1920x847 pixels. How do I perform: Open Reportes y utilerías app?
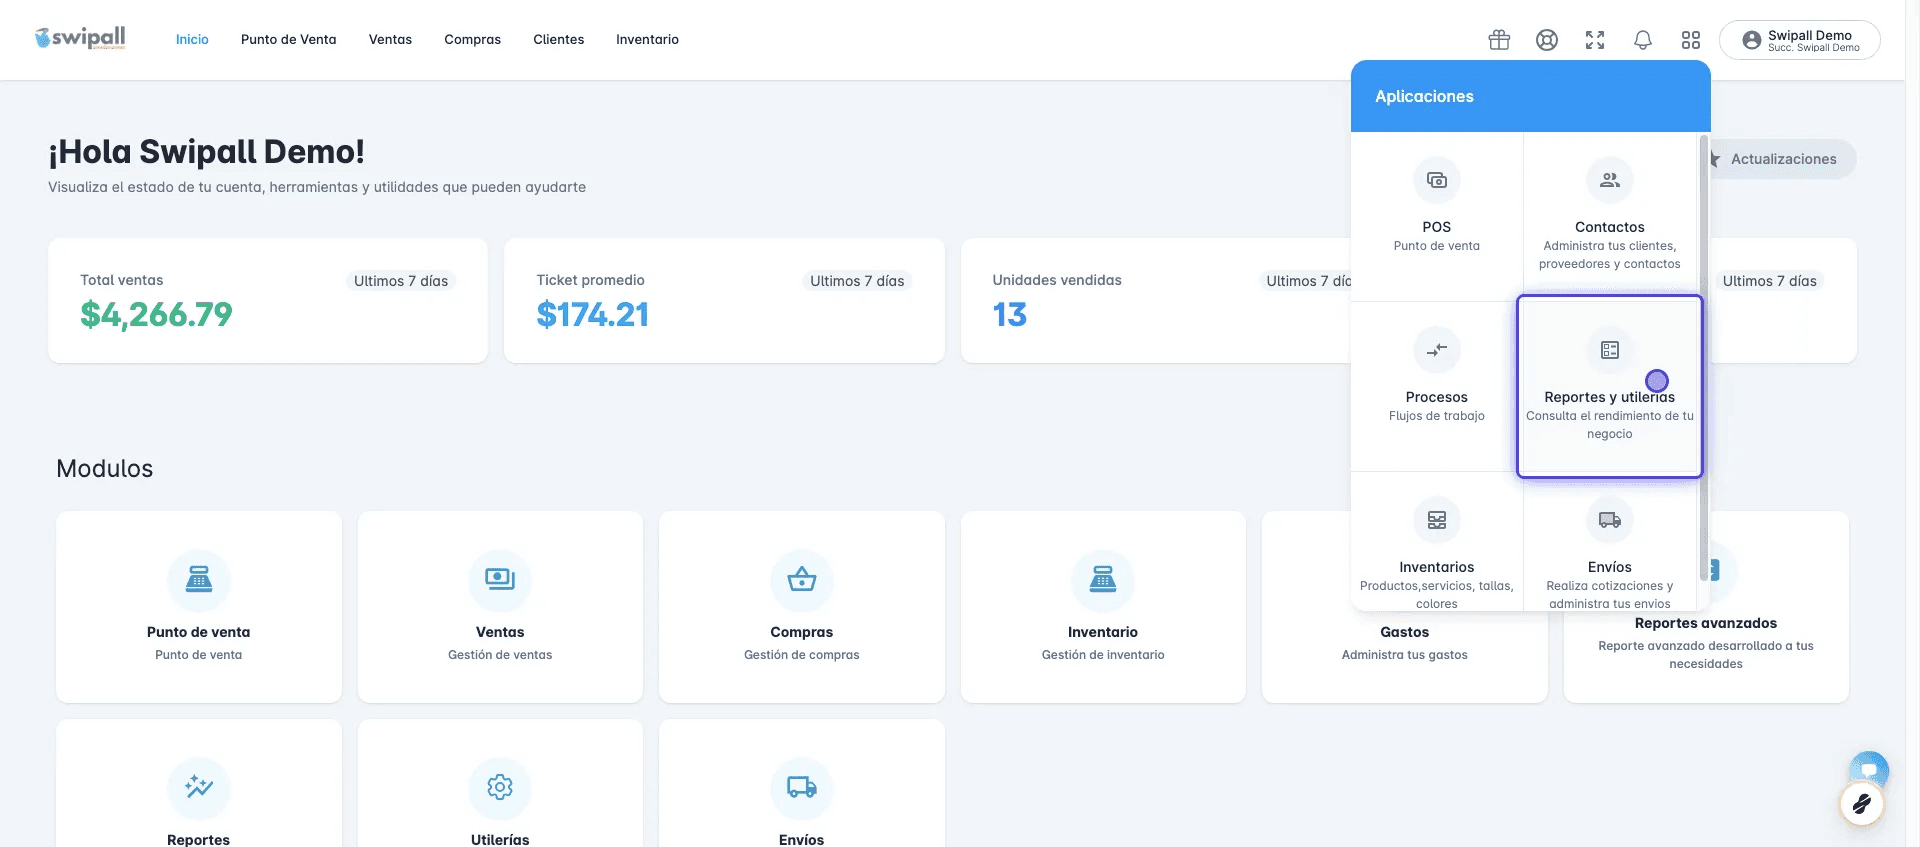[1610, 386]
